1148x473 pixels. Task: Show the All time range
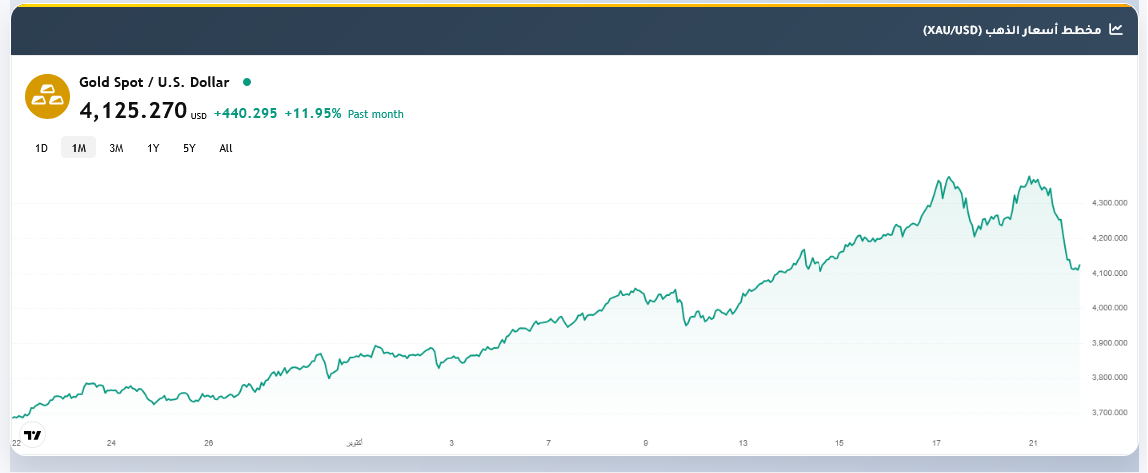(x=226, y=148)
